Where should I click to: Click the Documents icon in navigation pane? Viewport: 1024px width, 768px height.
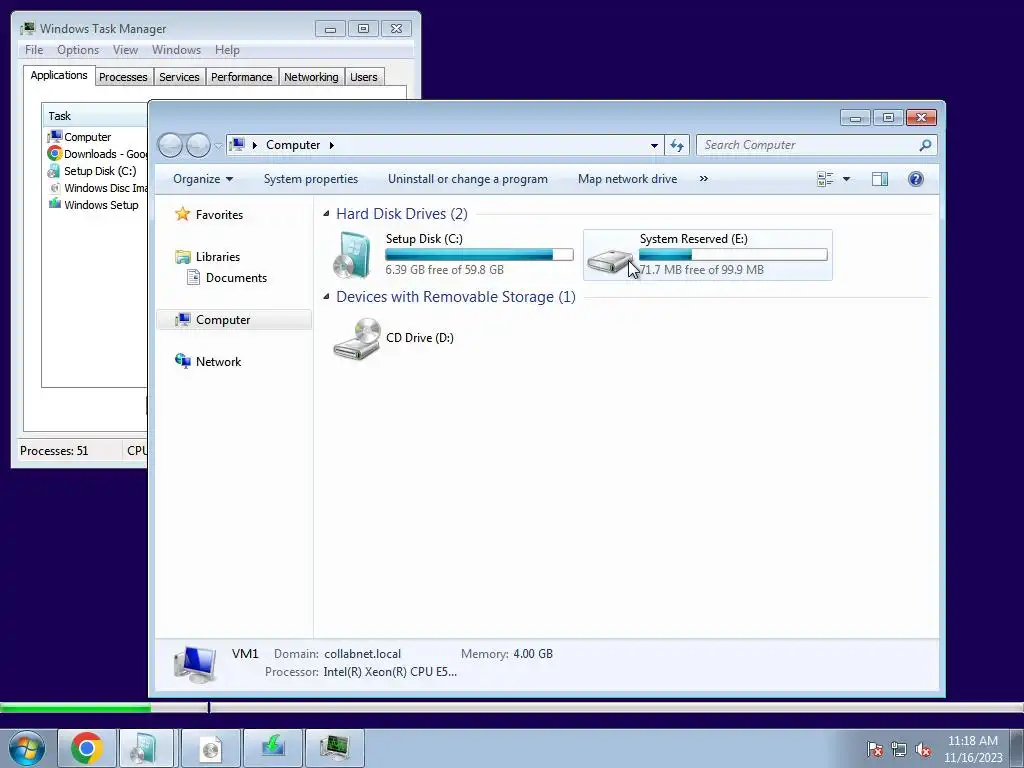(193, 278)
